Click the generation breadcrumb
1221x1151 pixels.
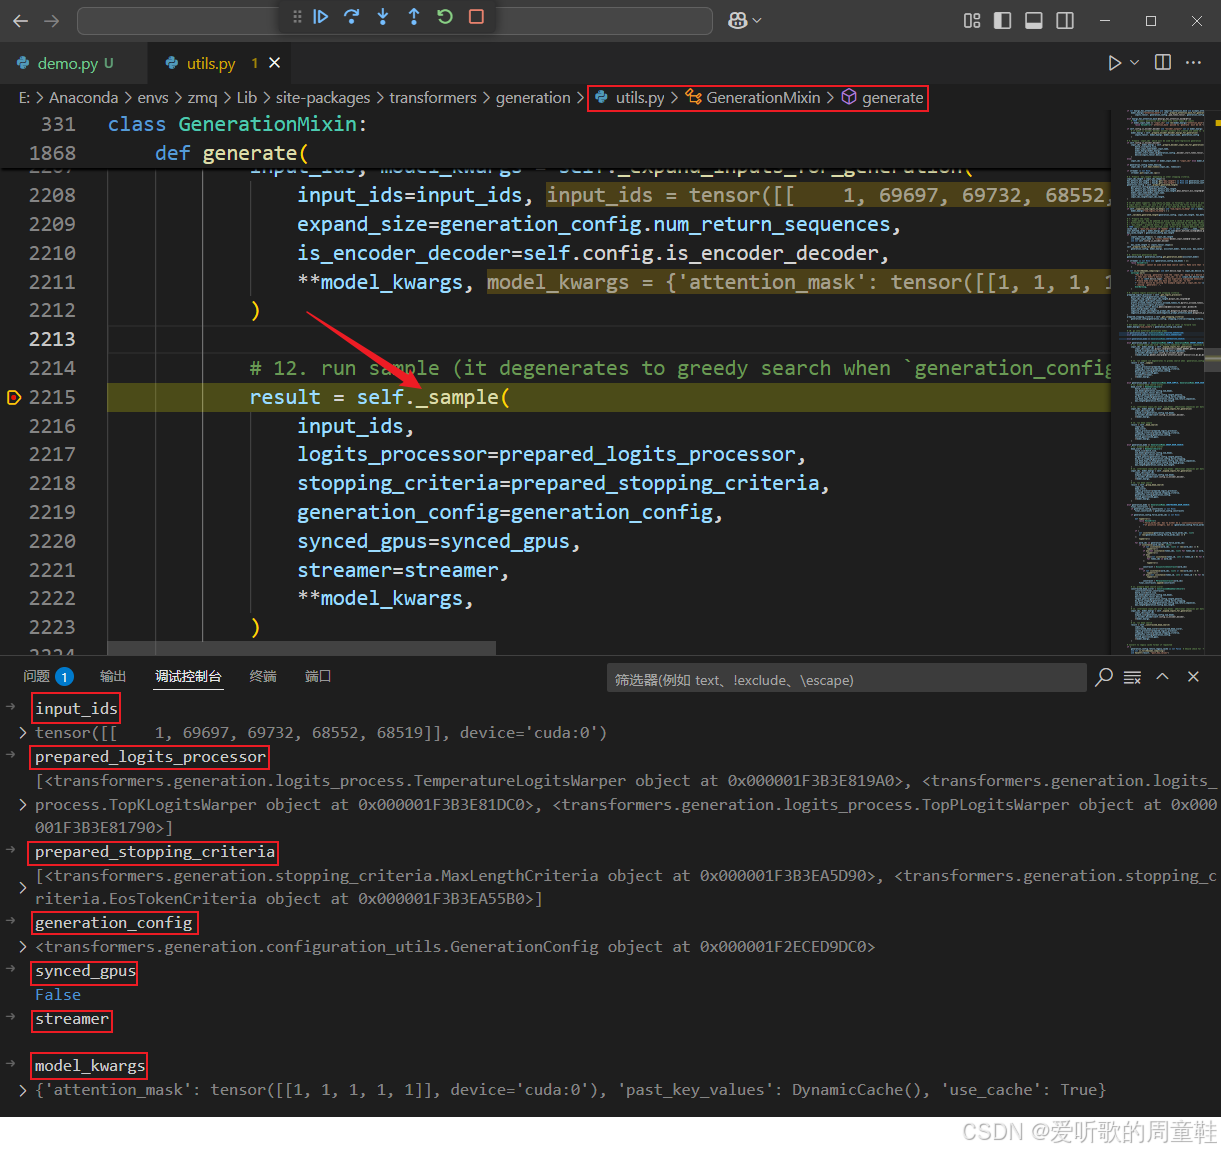tap(533, 98)
